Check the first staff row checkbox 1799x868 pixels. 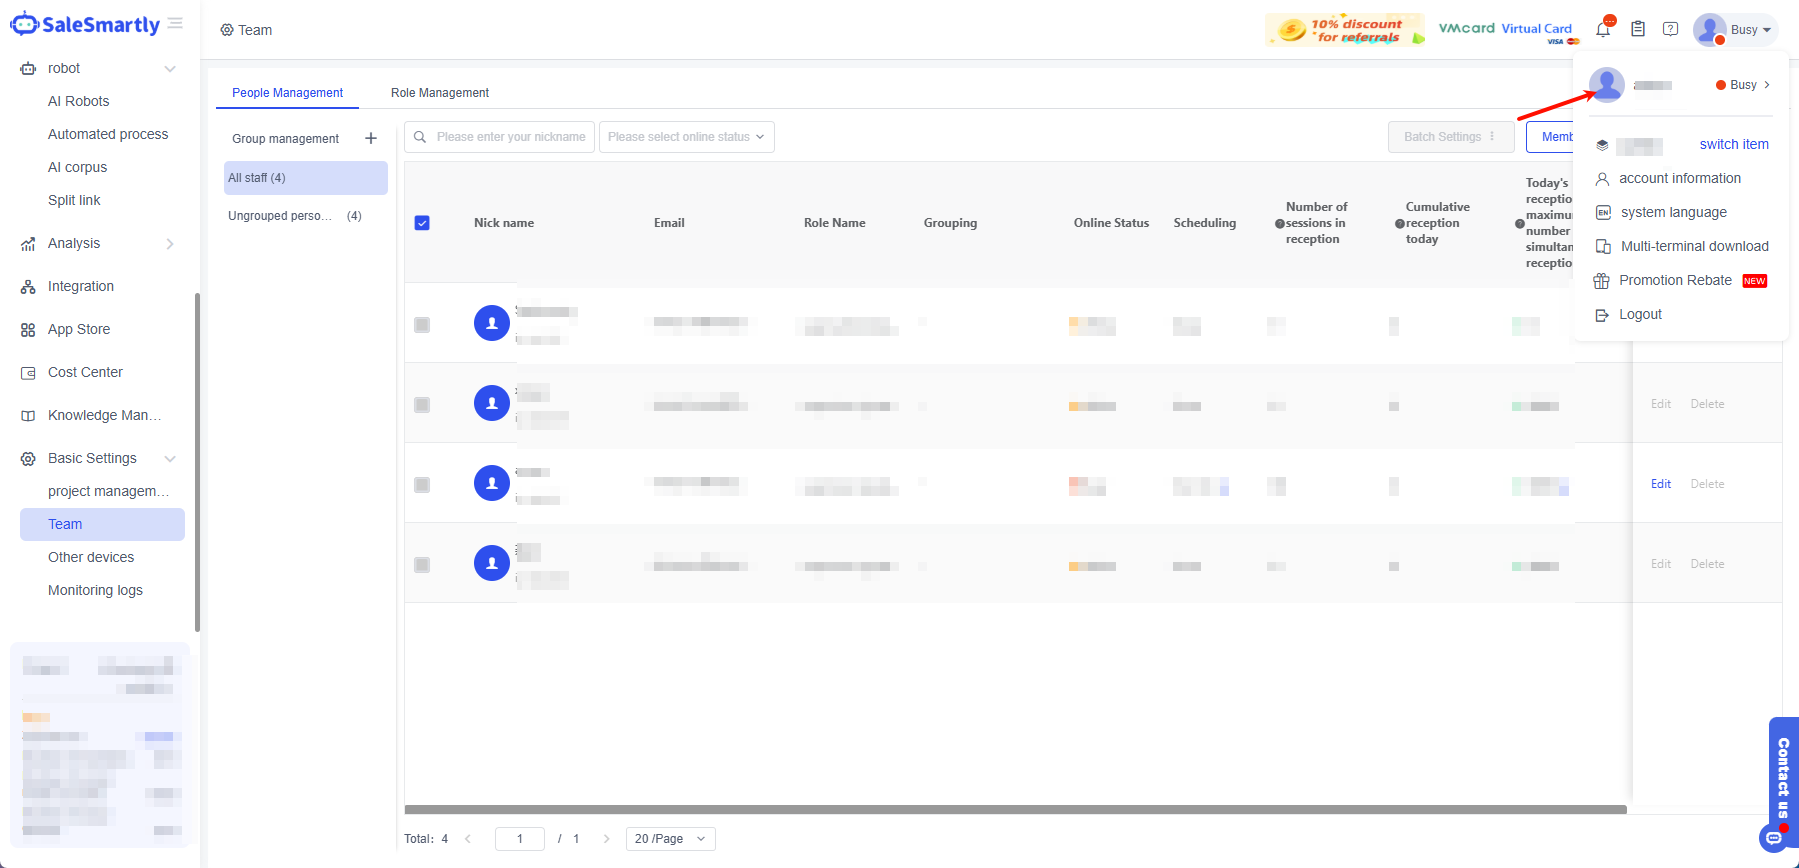[422, 325]
